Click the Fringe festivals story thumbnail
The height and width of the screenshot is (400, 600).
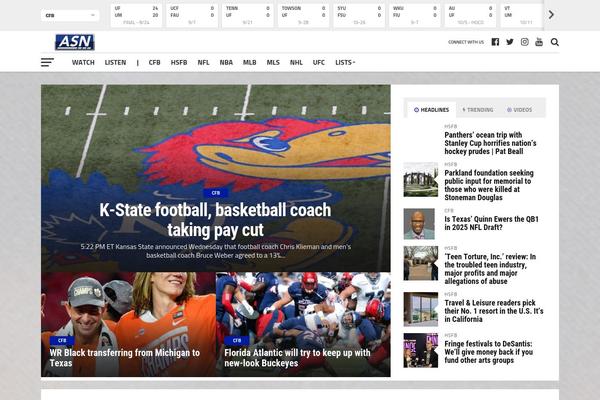(421, 350)
